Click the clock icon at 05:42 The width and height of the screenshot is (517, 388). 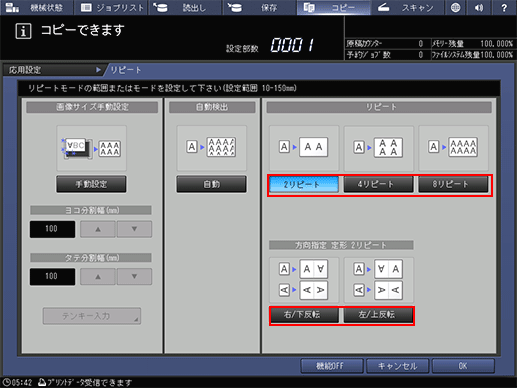(7, 382)
